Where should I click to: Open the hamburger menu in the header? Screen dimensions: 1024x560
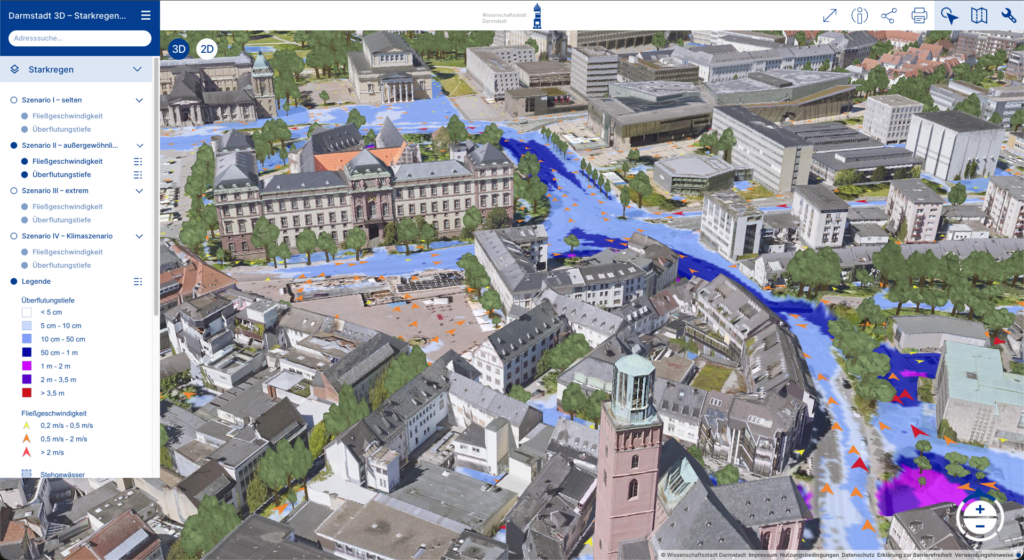click(146, 15)
